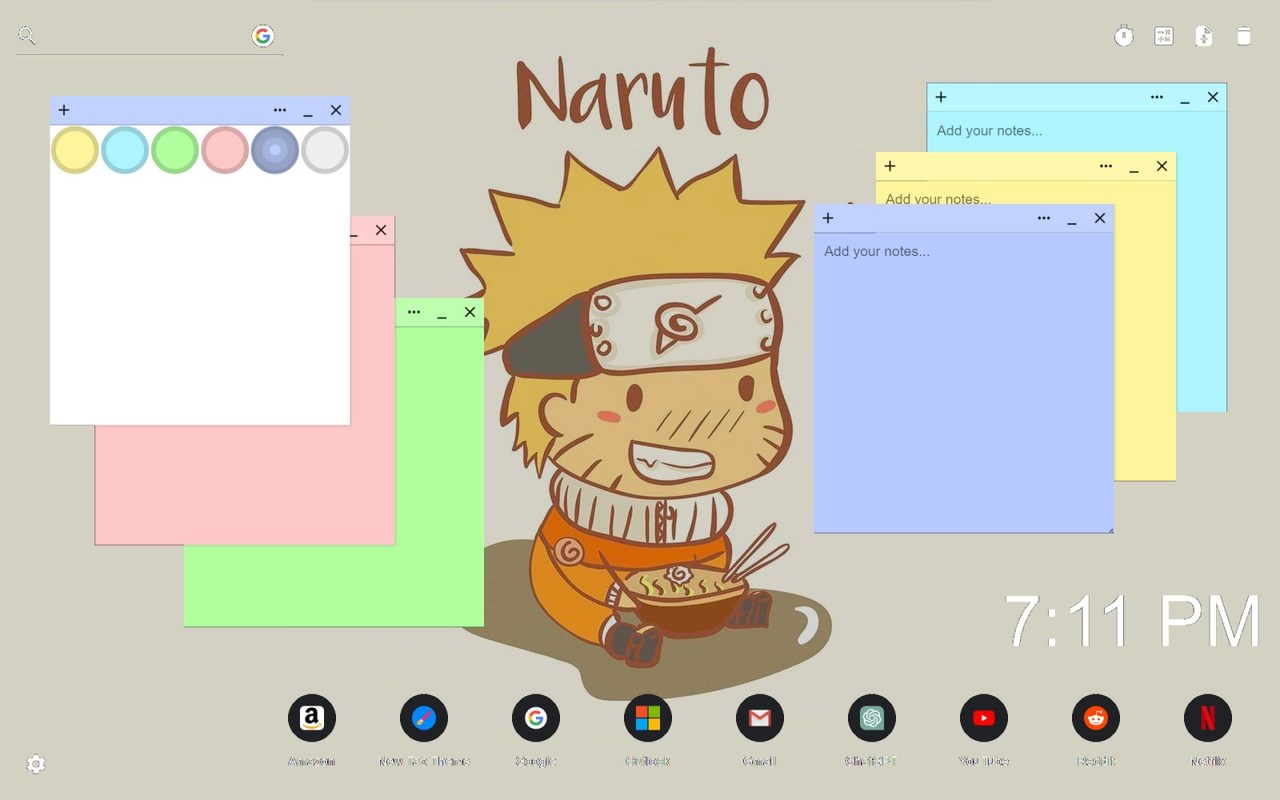Viewport: 1280px width, 800px height.
Task: Open the stopwatch timer tool
Action: (1124, 36)
